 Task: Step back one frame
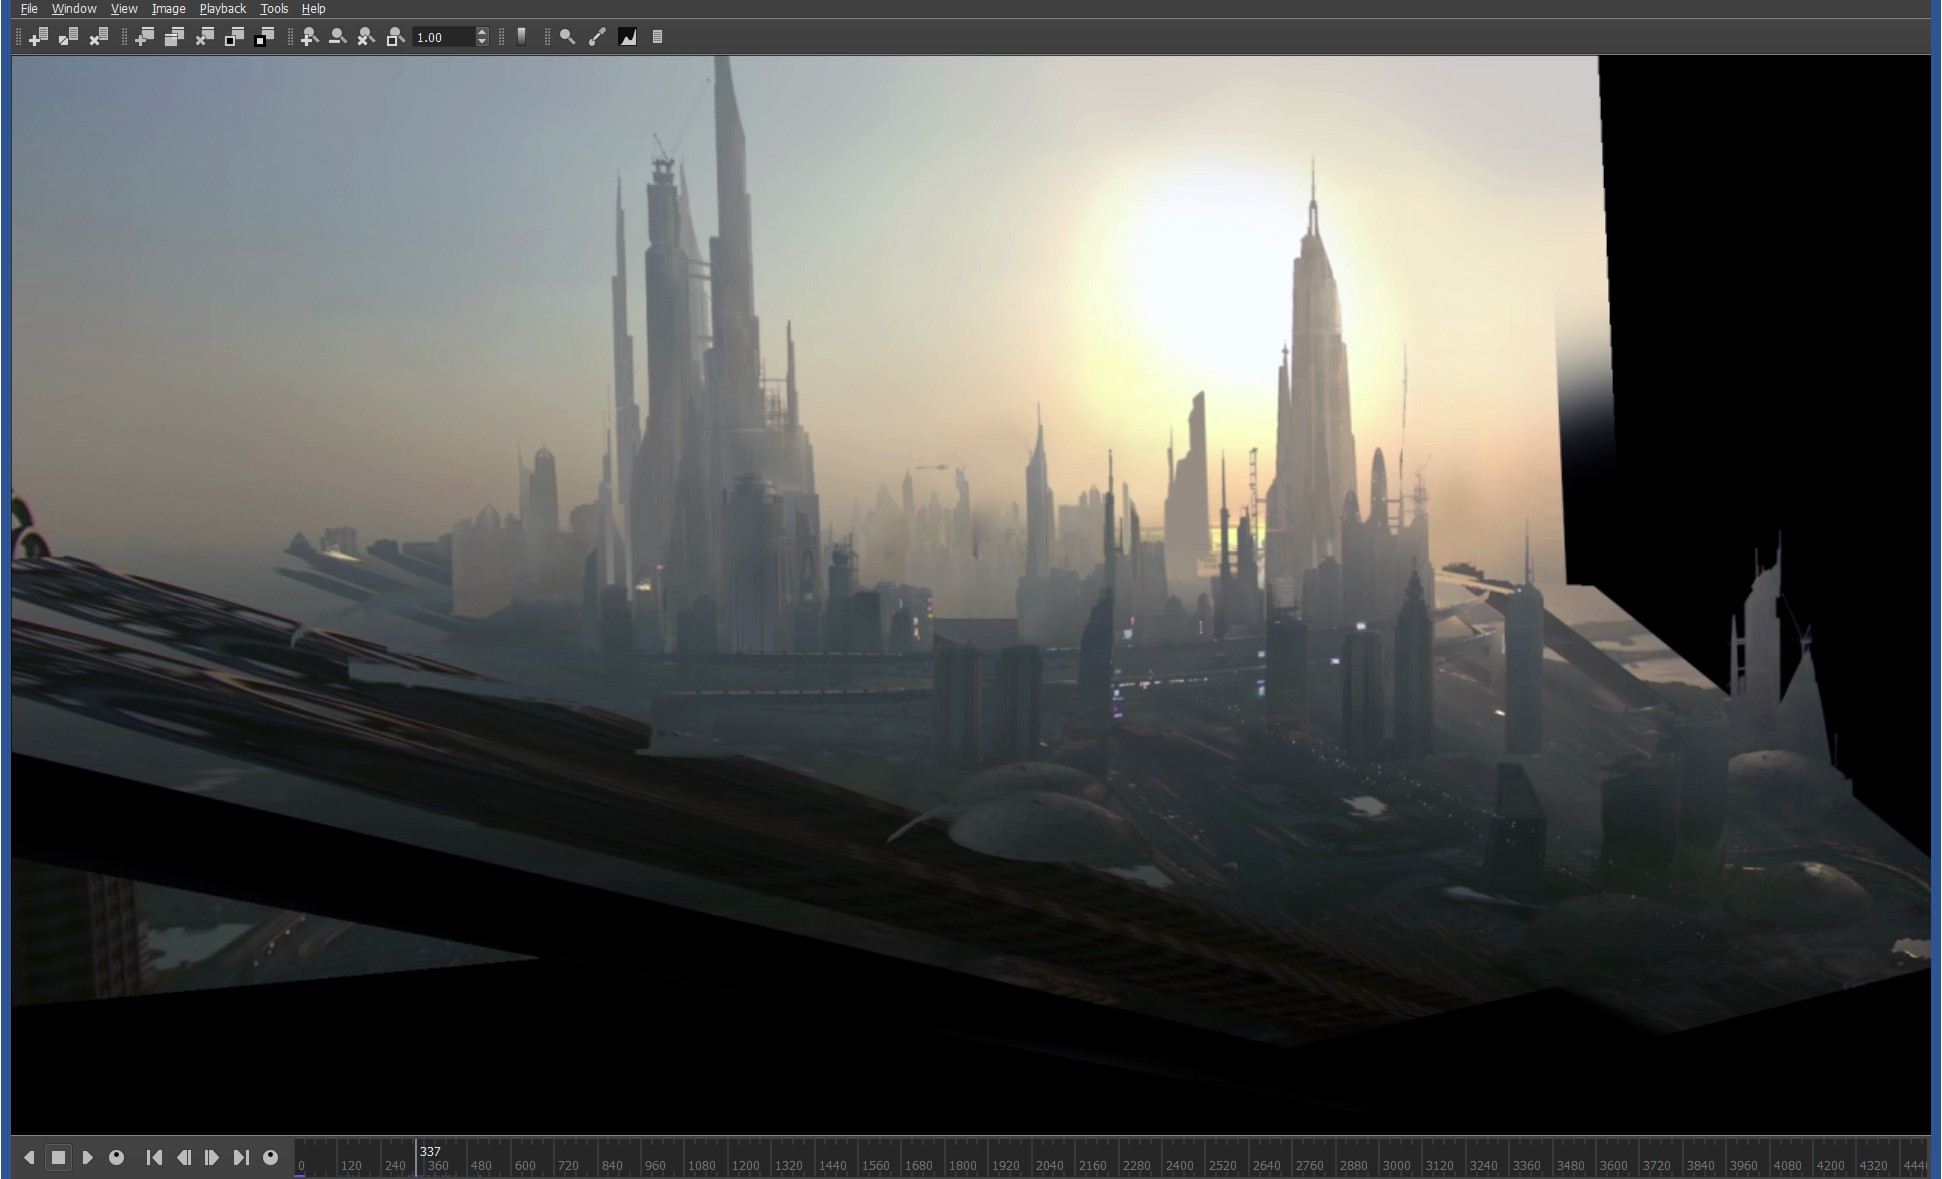click(183, 1157)
